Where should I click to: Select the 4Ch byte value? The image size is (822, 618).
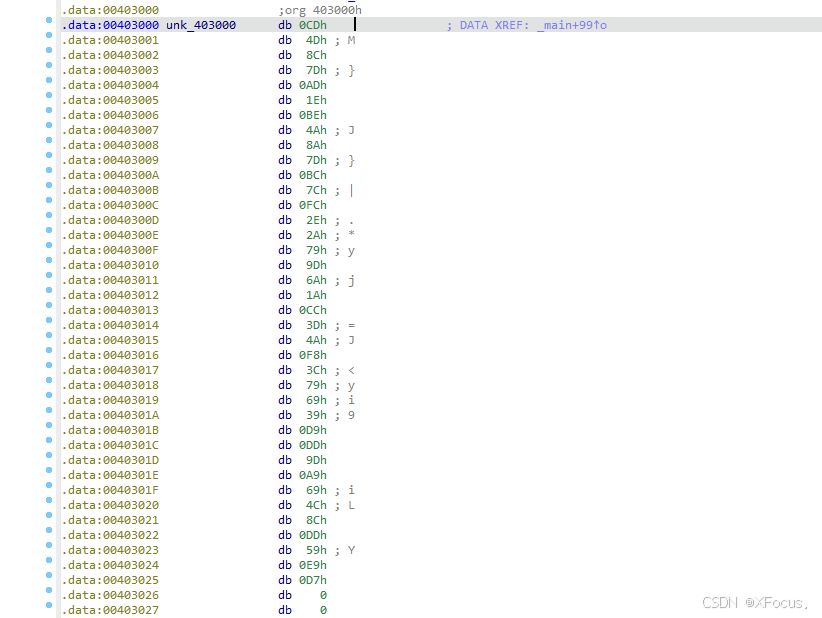pyautogui.click(x=316, y=505)
